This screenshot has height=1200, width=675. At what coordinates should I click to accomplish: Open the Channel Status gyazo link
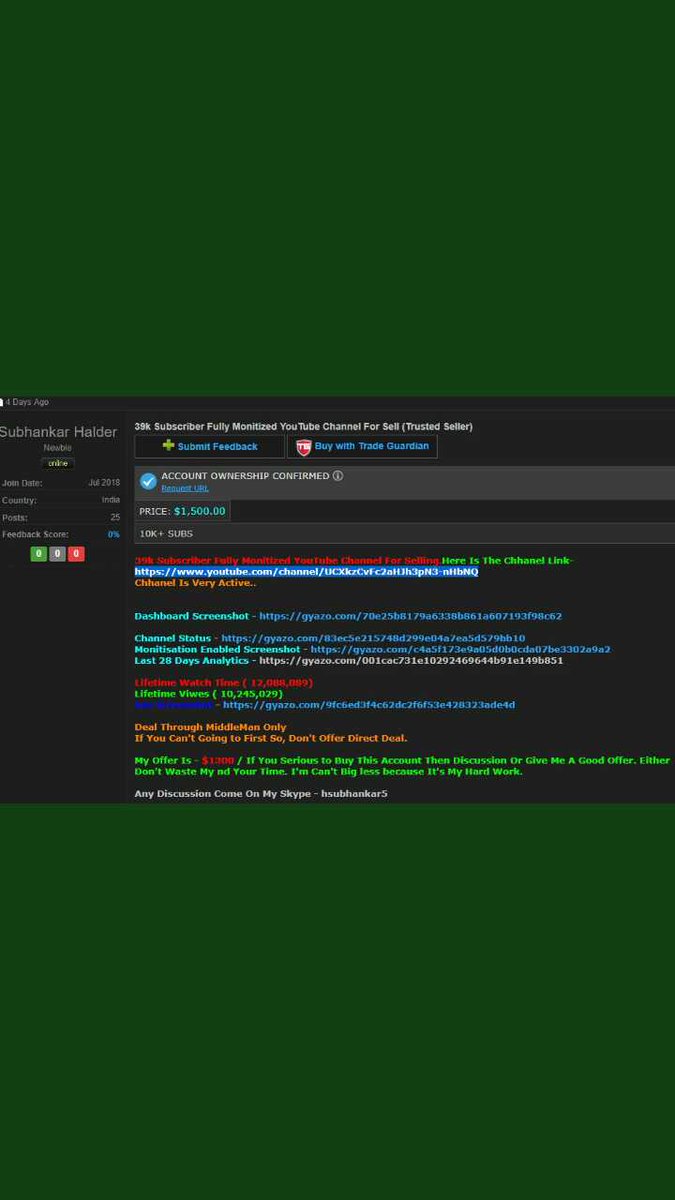point(373,638)
